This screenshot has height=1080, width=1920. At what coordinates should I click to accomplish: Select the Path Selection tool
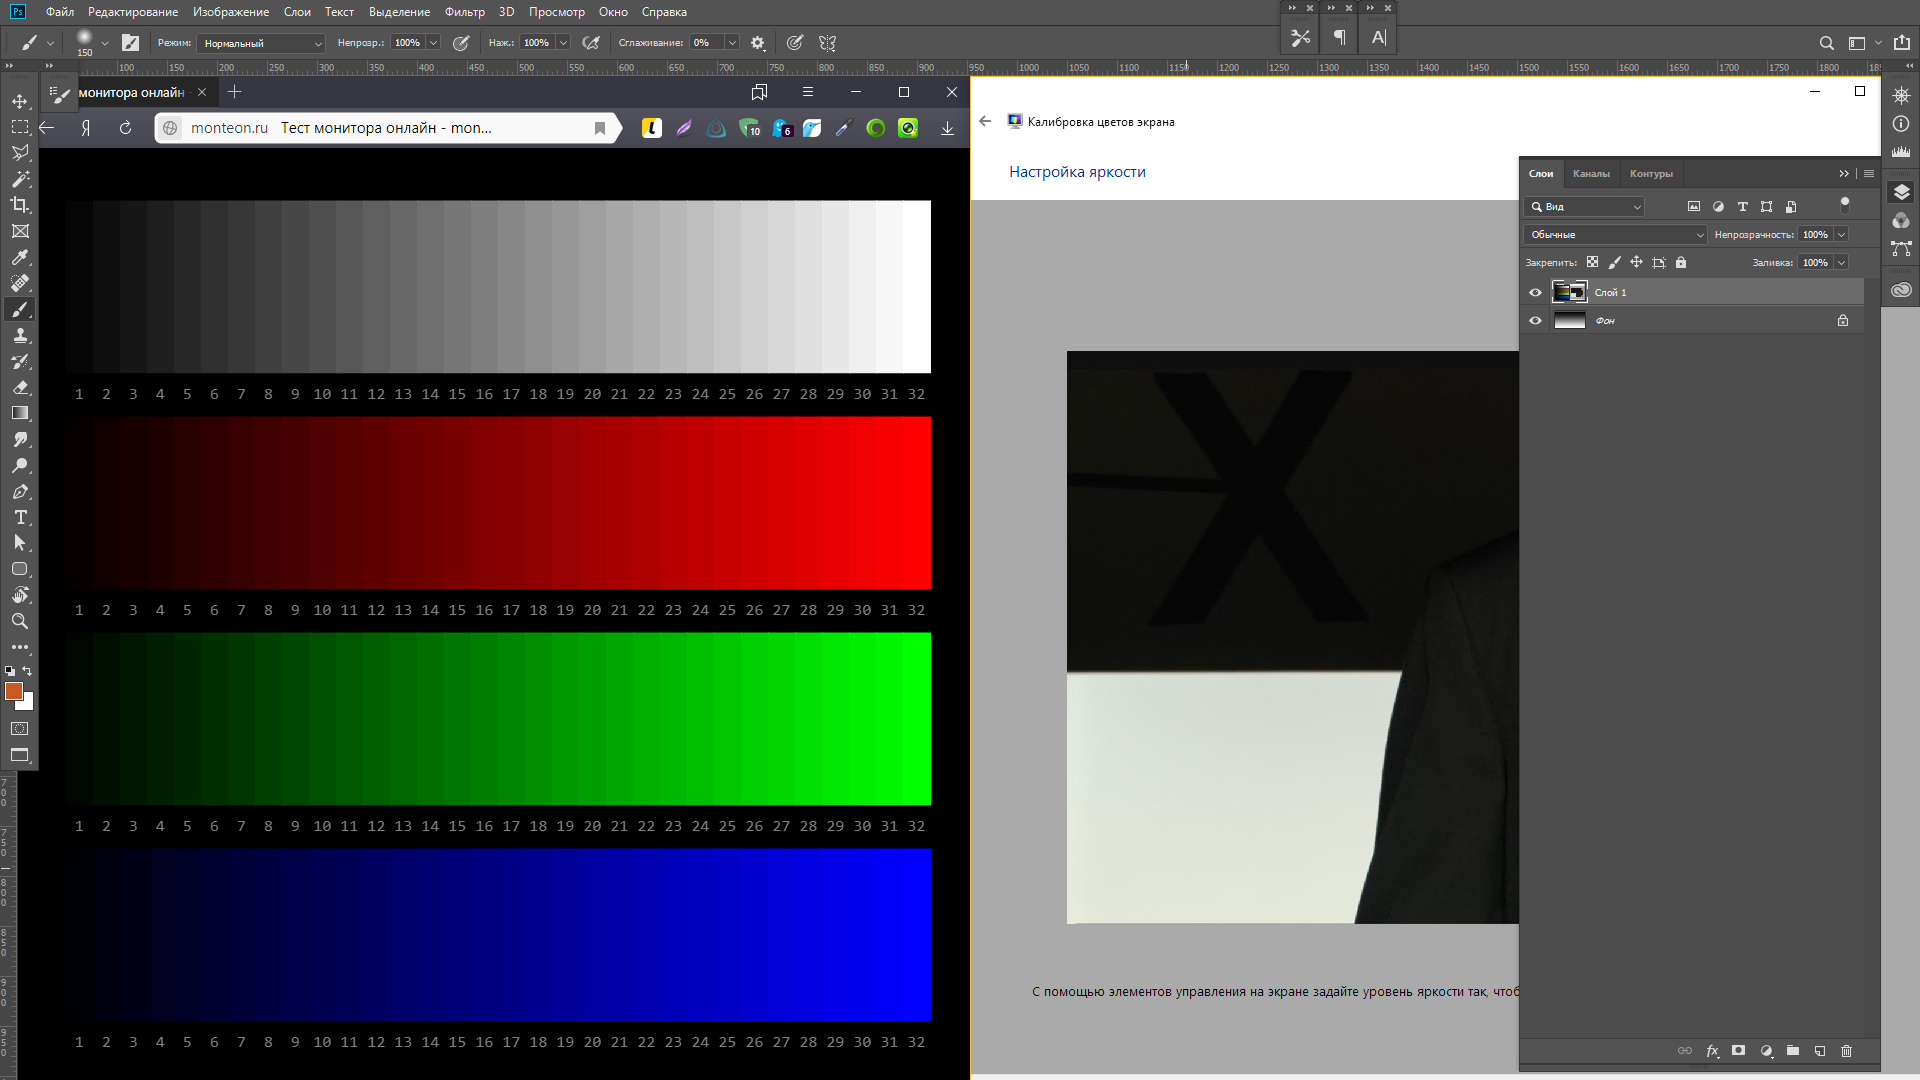tap(20, 543)
